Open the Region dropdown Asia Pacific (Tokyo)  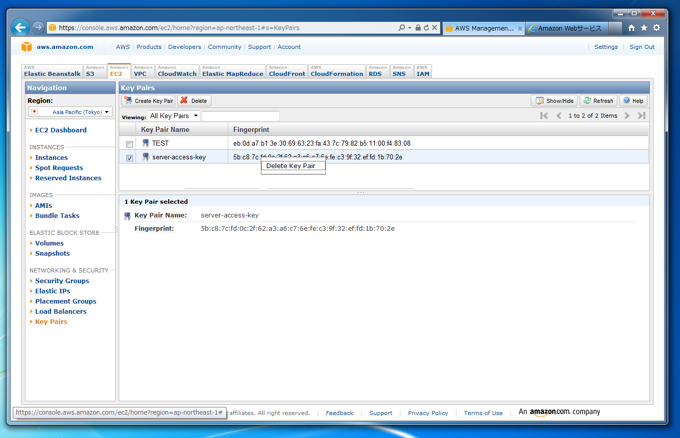(70, 112)
